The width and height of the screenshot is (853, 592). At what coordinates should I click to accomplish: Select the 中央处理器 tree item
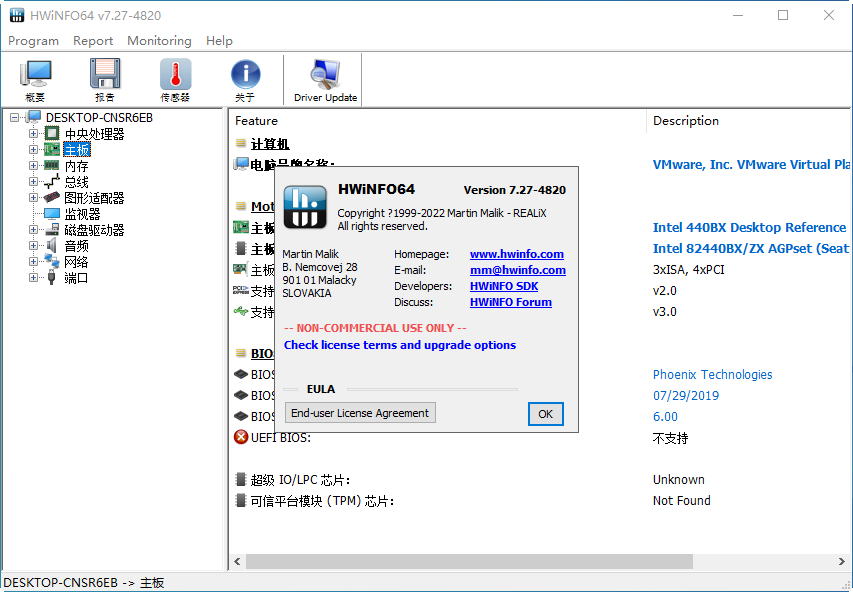coord(94,134)
